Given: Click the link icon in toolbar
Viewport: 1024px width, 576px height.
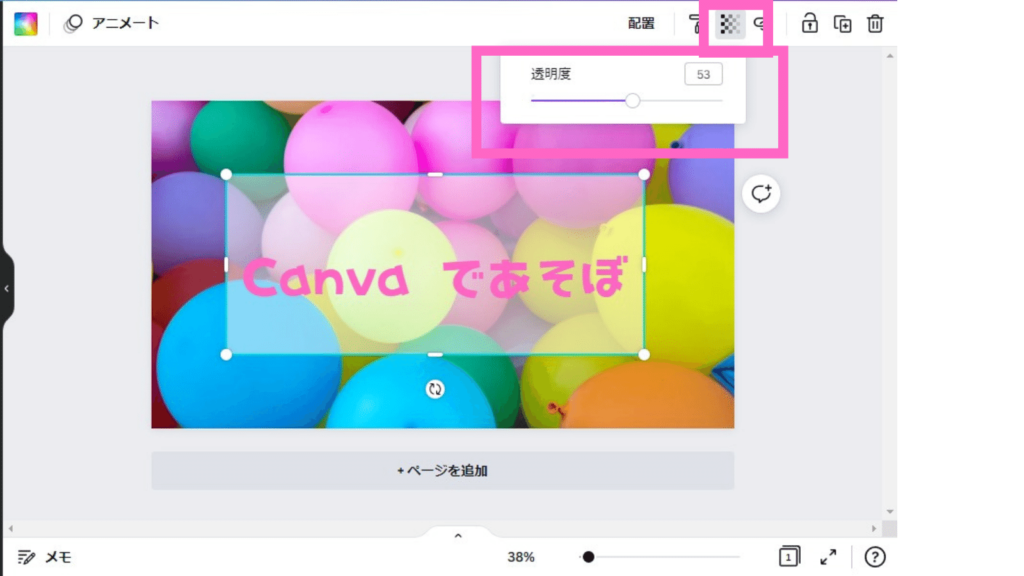Looking at the screenshot, I should pos(760,24).
